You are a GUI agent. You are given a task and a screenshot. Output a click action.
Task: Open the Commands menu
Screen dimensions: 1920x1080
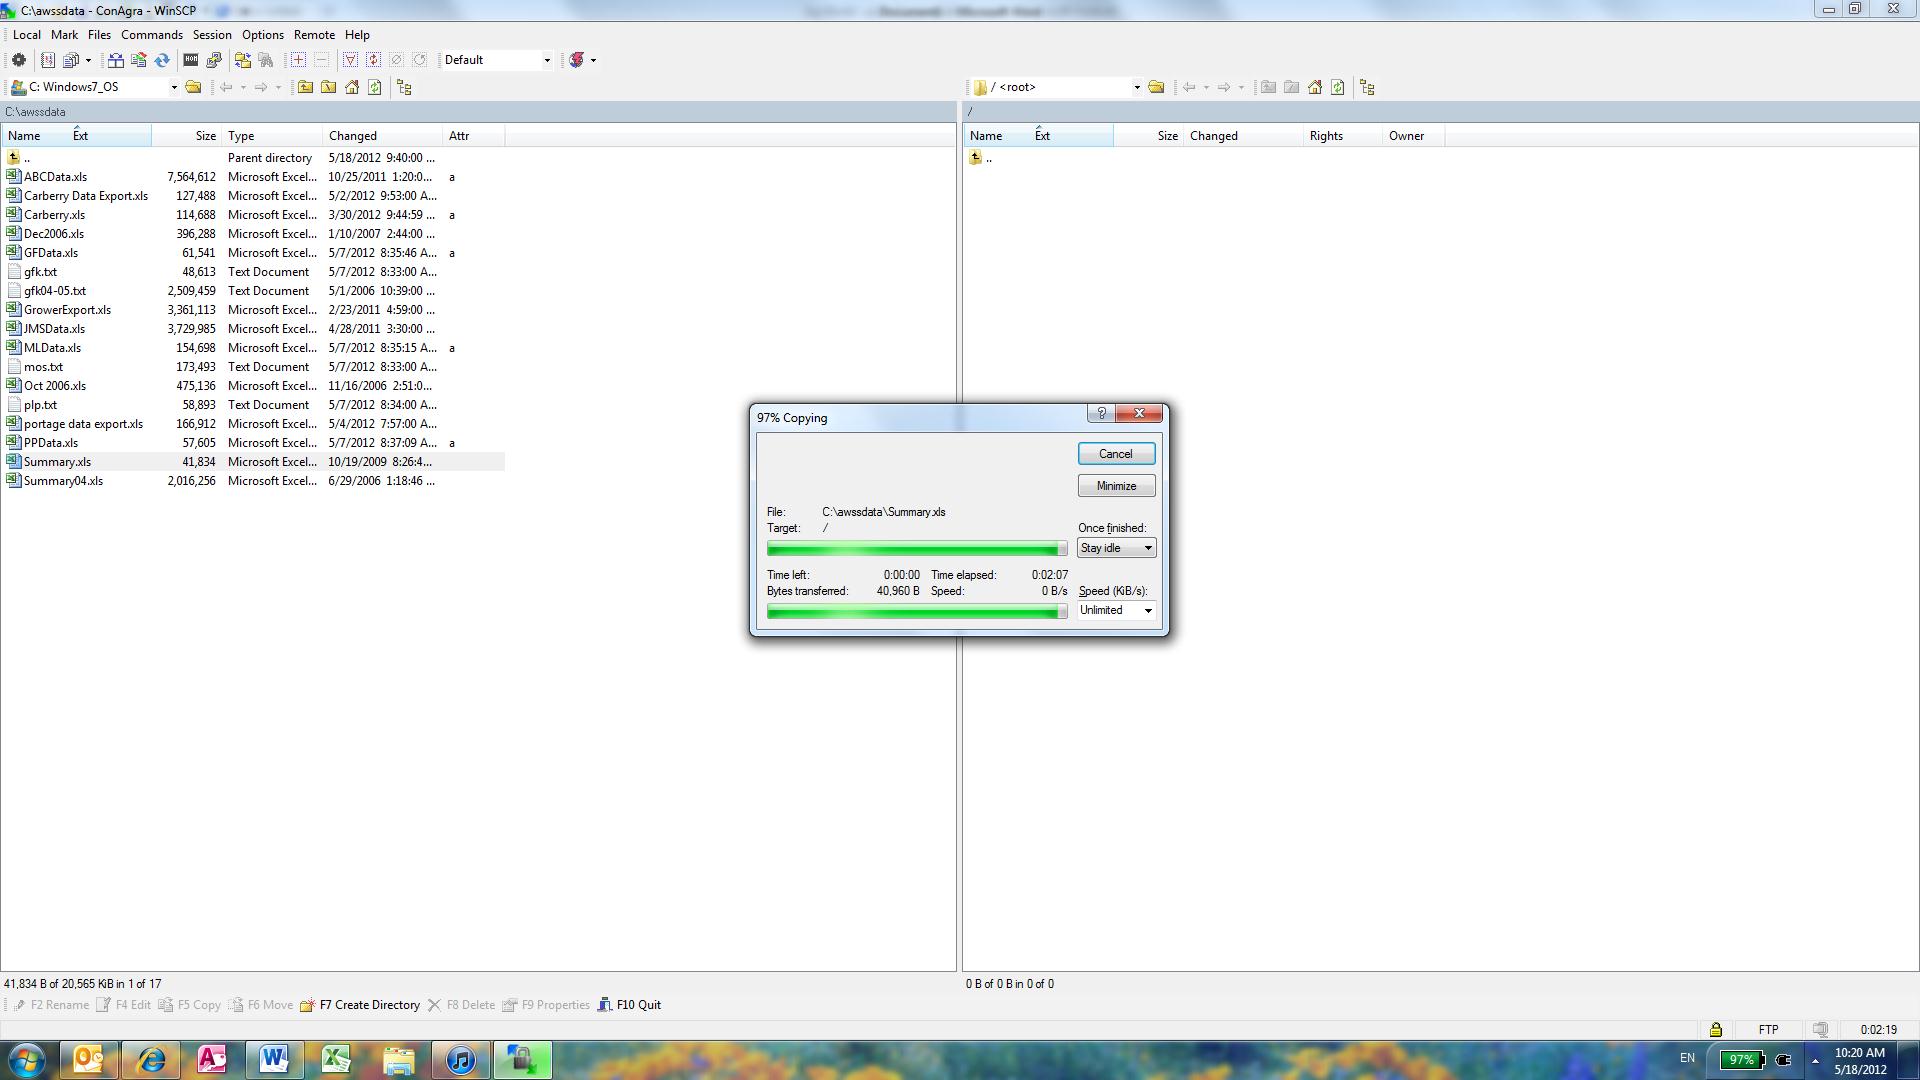(x=152, y=35)
